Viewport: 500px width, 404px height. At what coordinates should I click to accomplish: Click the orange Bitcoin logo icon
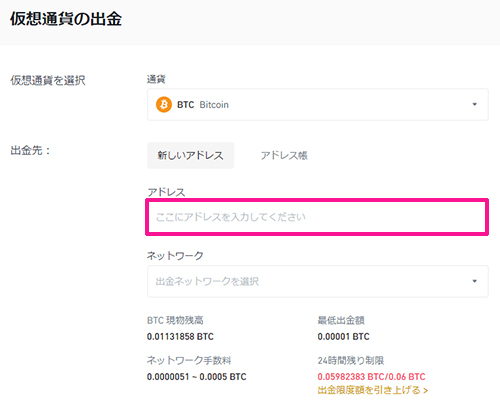tap(164, 105)
